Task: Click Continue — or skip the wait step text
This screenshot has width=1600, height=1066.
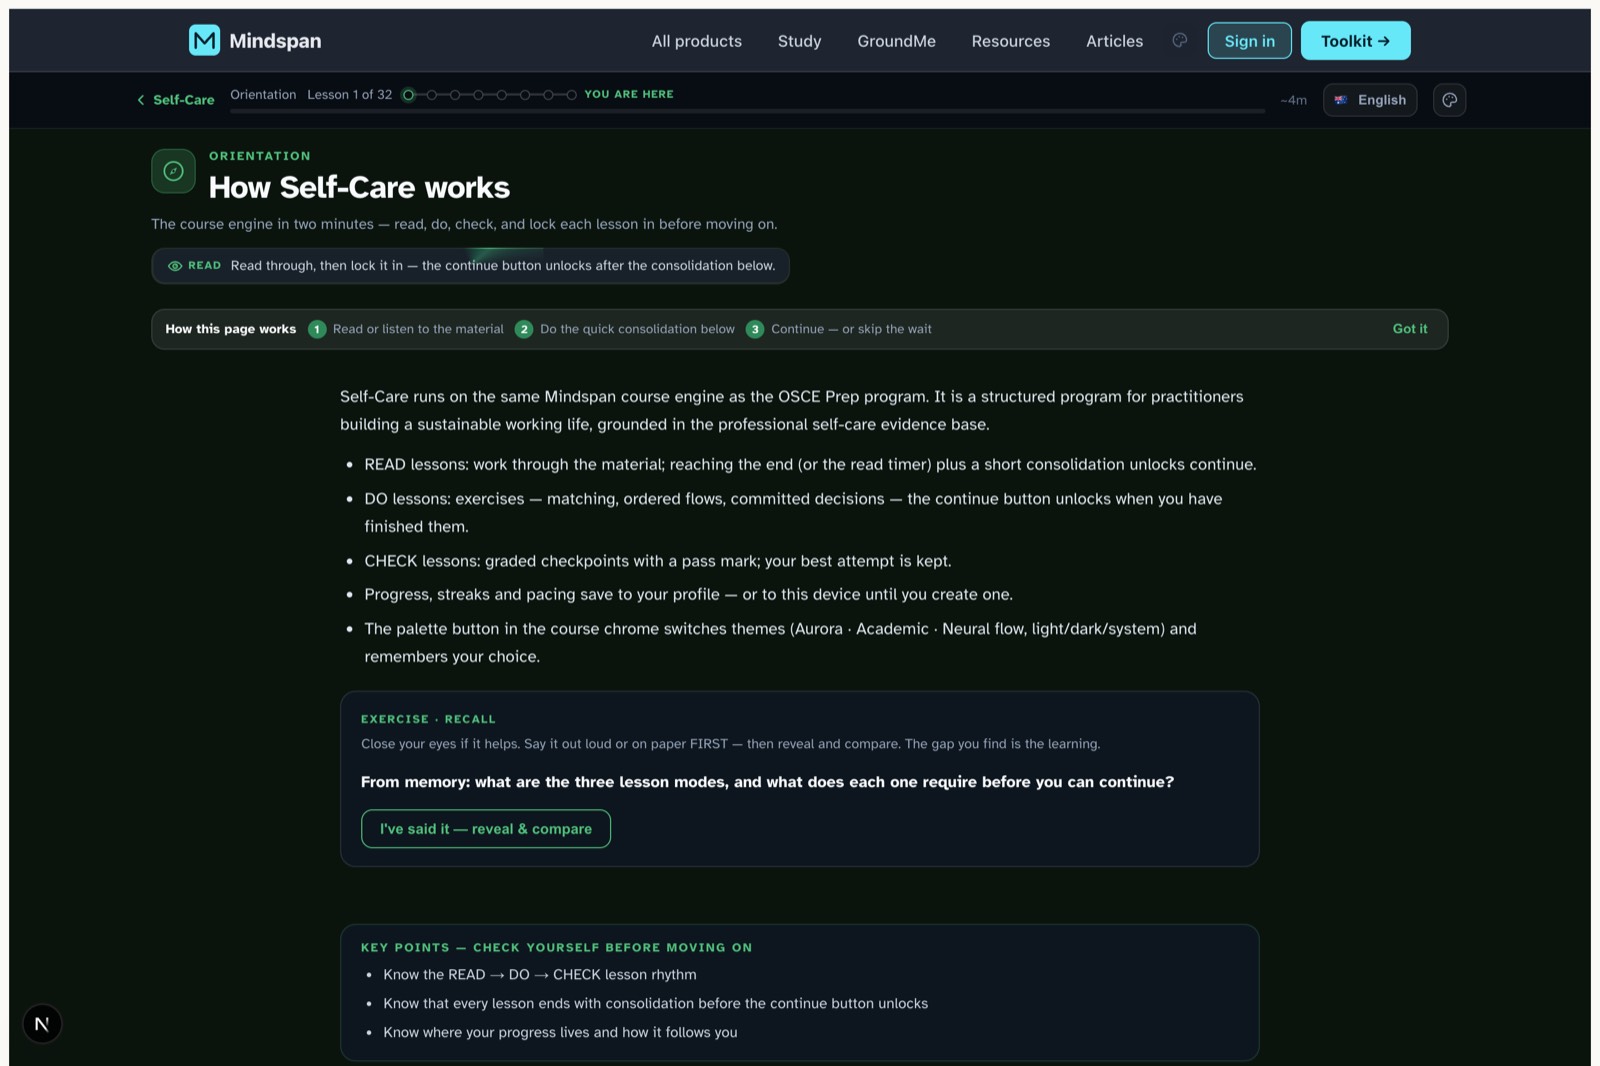Action: pos(851,329)
